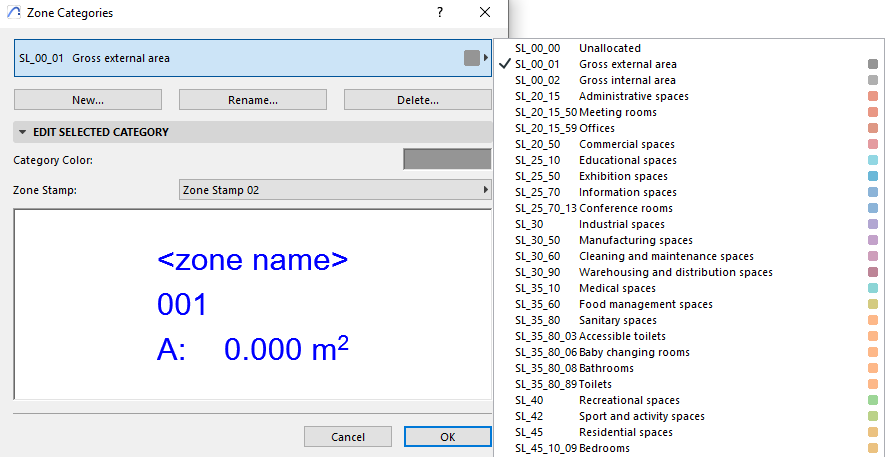Click the zone stamp preview area
Image resolution: width=892 pixels, height=457 pixels.
click(253, 304)
